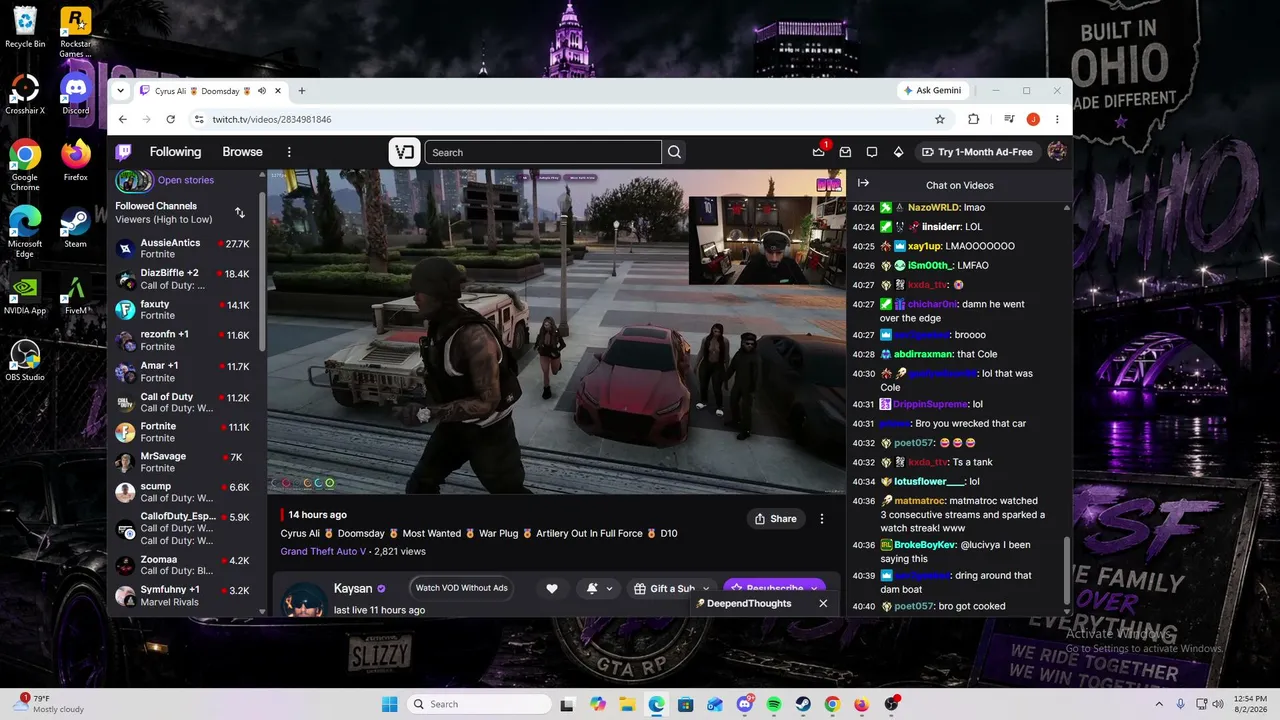Screen dimensions: 1280x720
Task: Open the Twitch home logo
Action: click(x=123, y=152)
